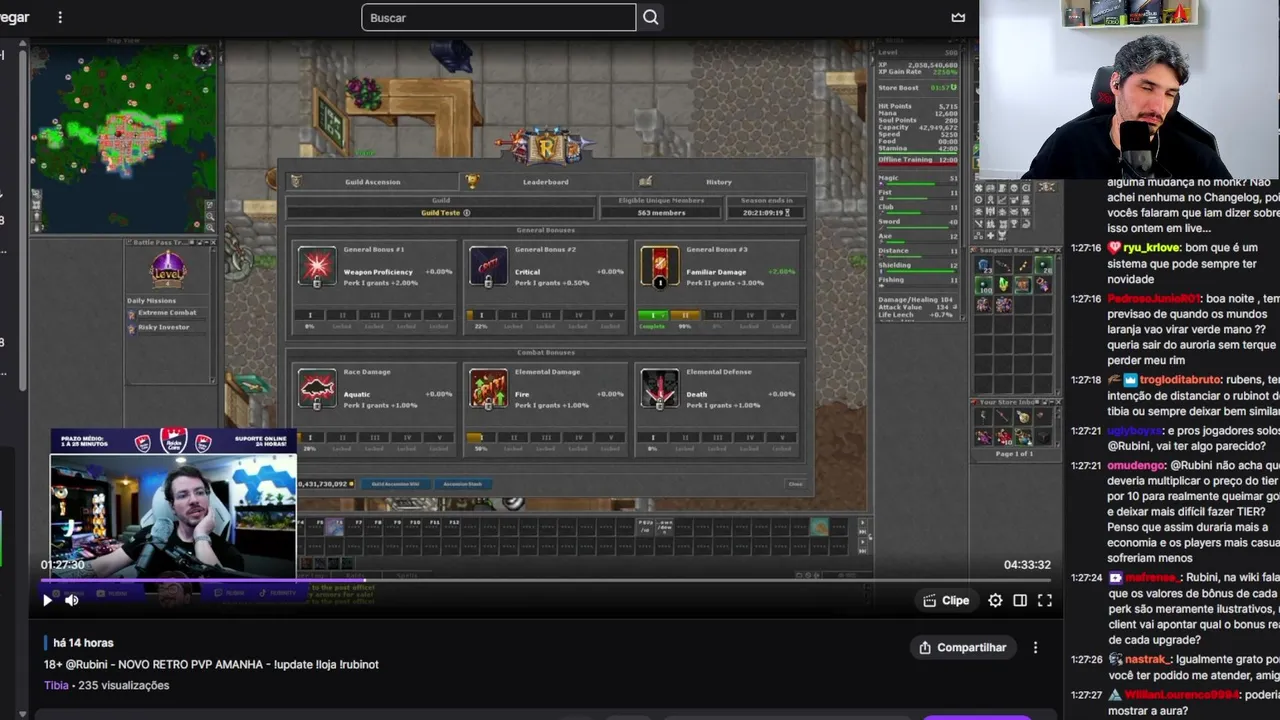Click the Critical bonus icon
Screen dimensions: 1280x720
[489, 266]
